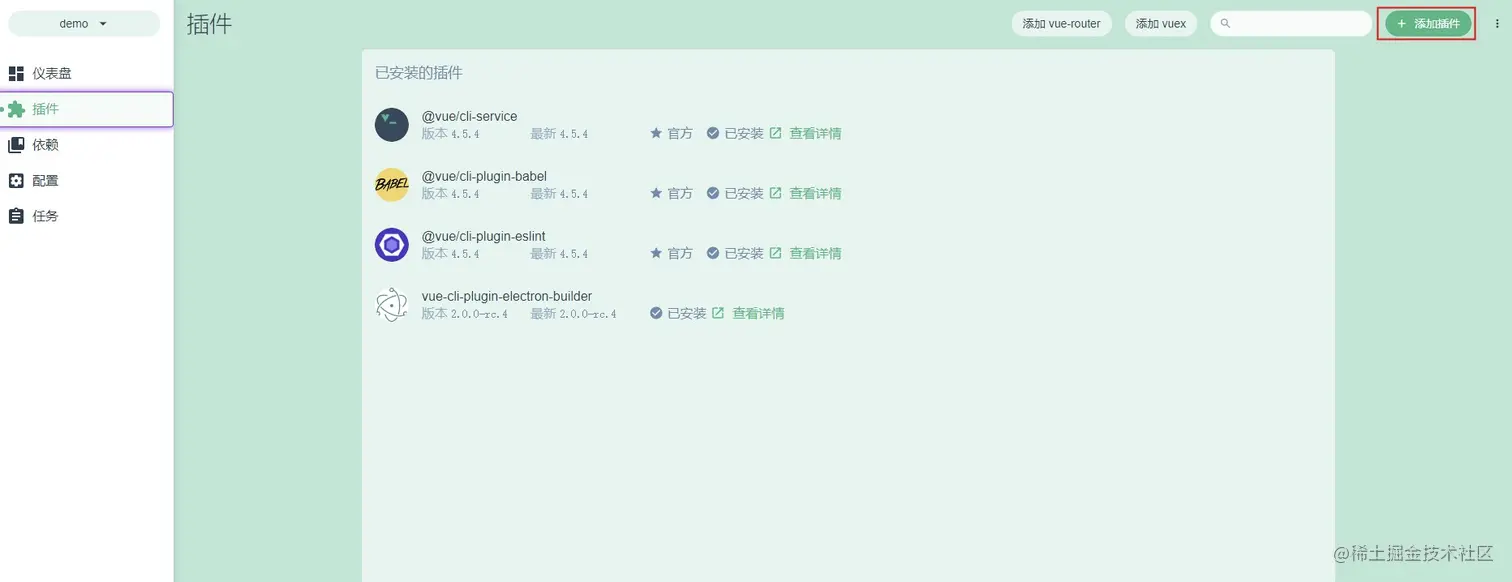
Task: Click the dashboard grid icon in sidebar
Action: (16, 73)
